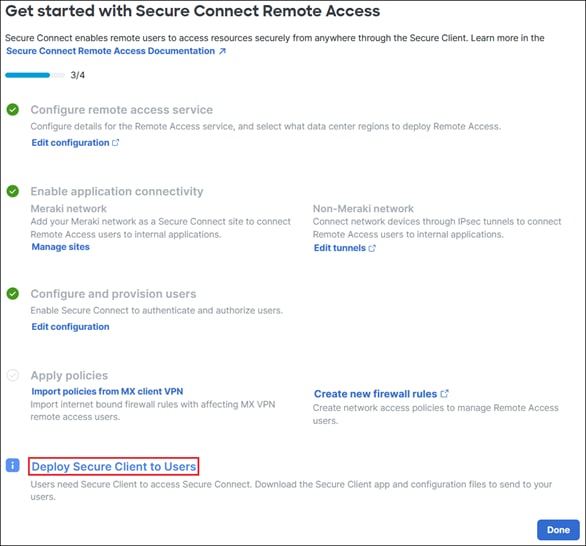Screen dimensions: 586x546
Task: Click the green checkmark beside Enable application connectivity
Action: tap(13, 191)
